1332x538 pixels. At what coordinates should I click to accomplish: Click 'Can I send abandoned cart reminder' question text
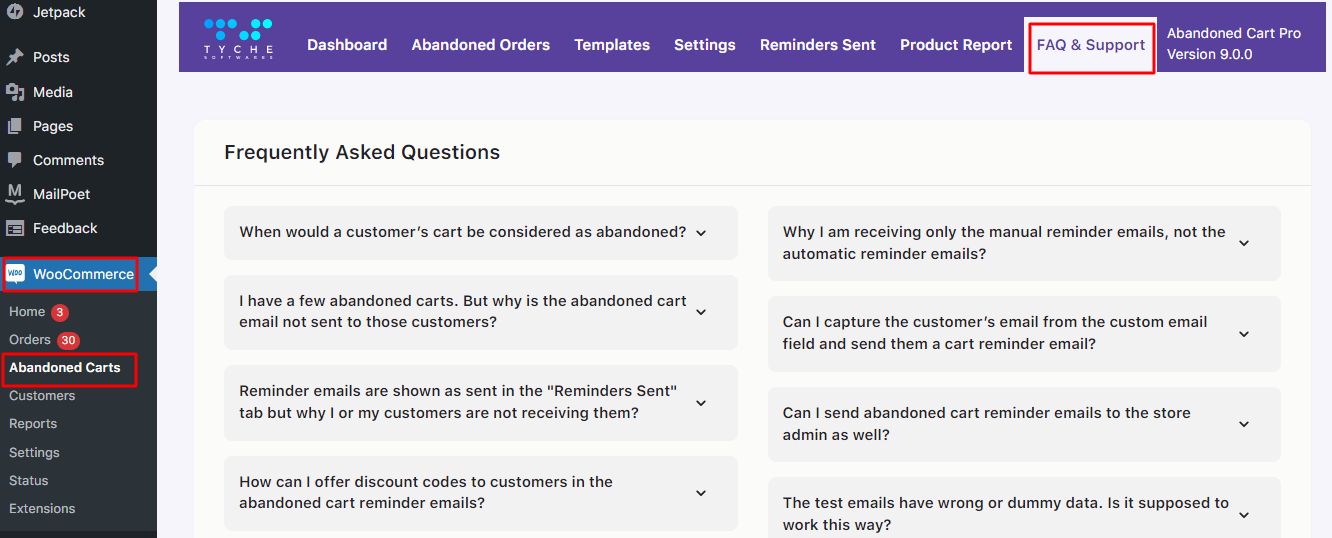click(x=987, y=424)
